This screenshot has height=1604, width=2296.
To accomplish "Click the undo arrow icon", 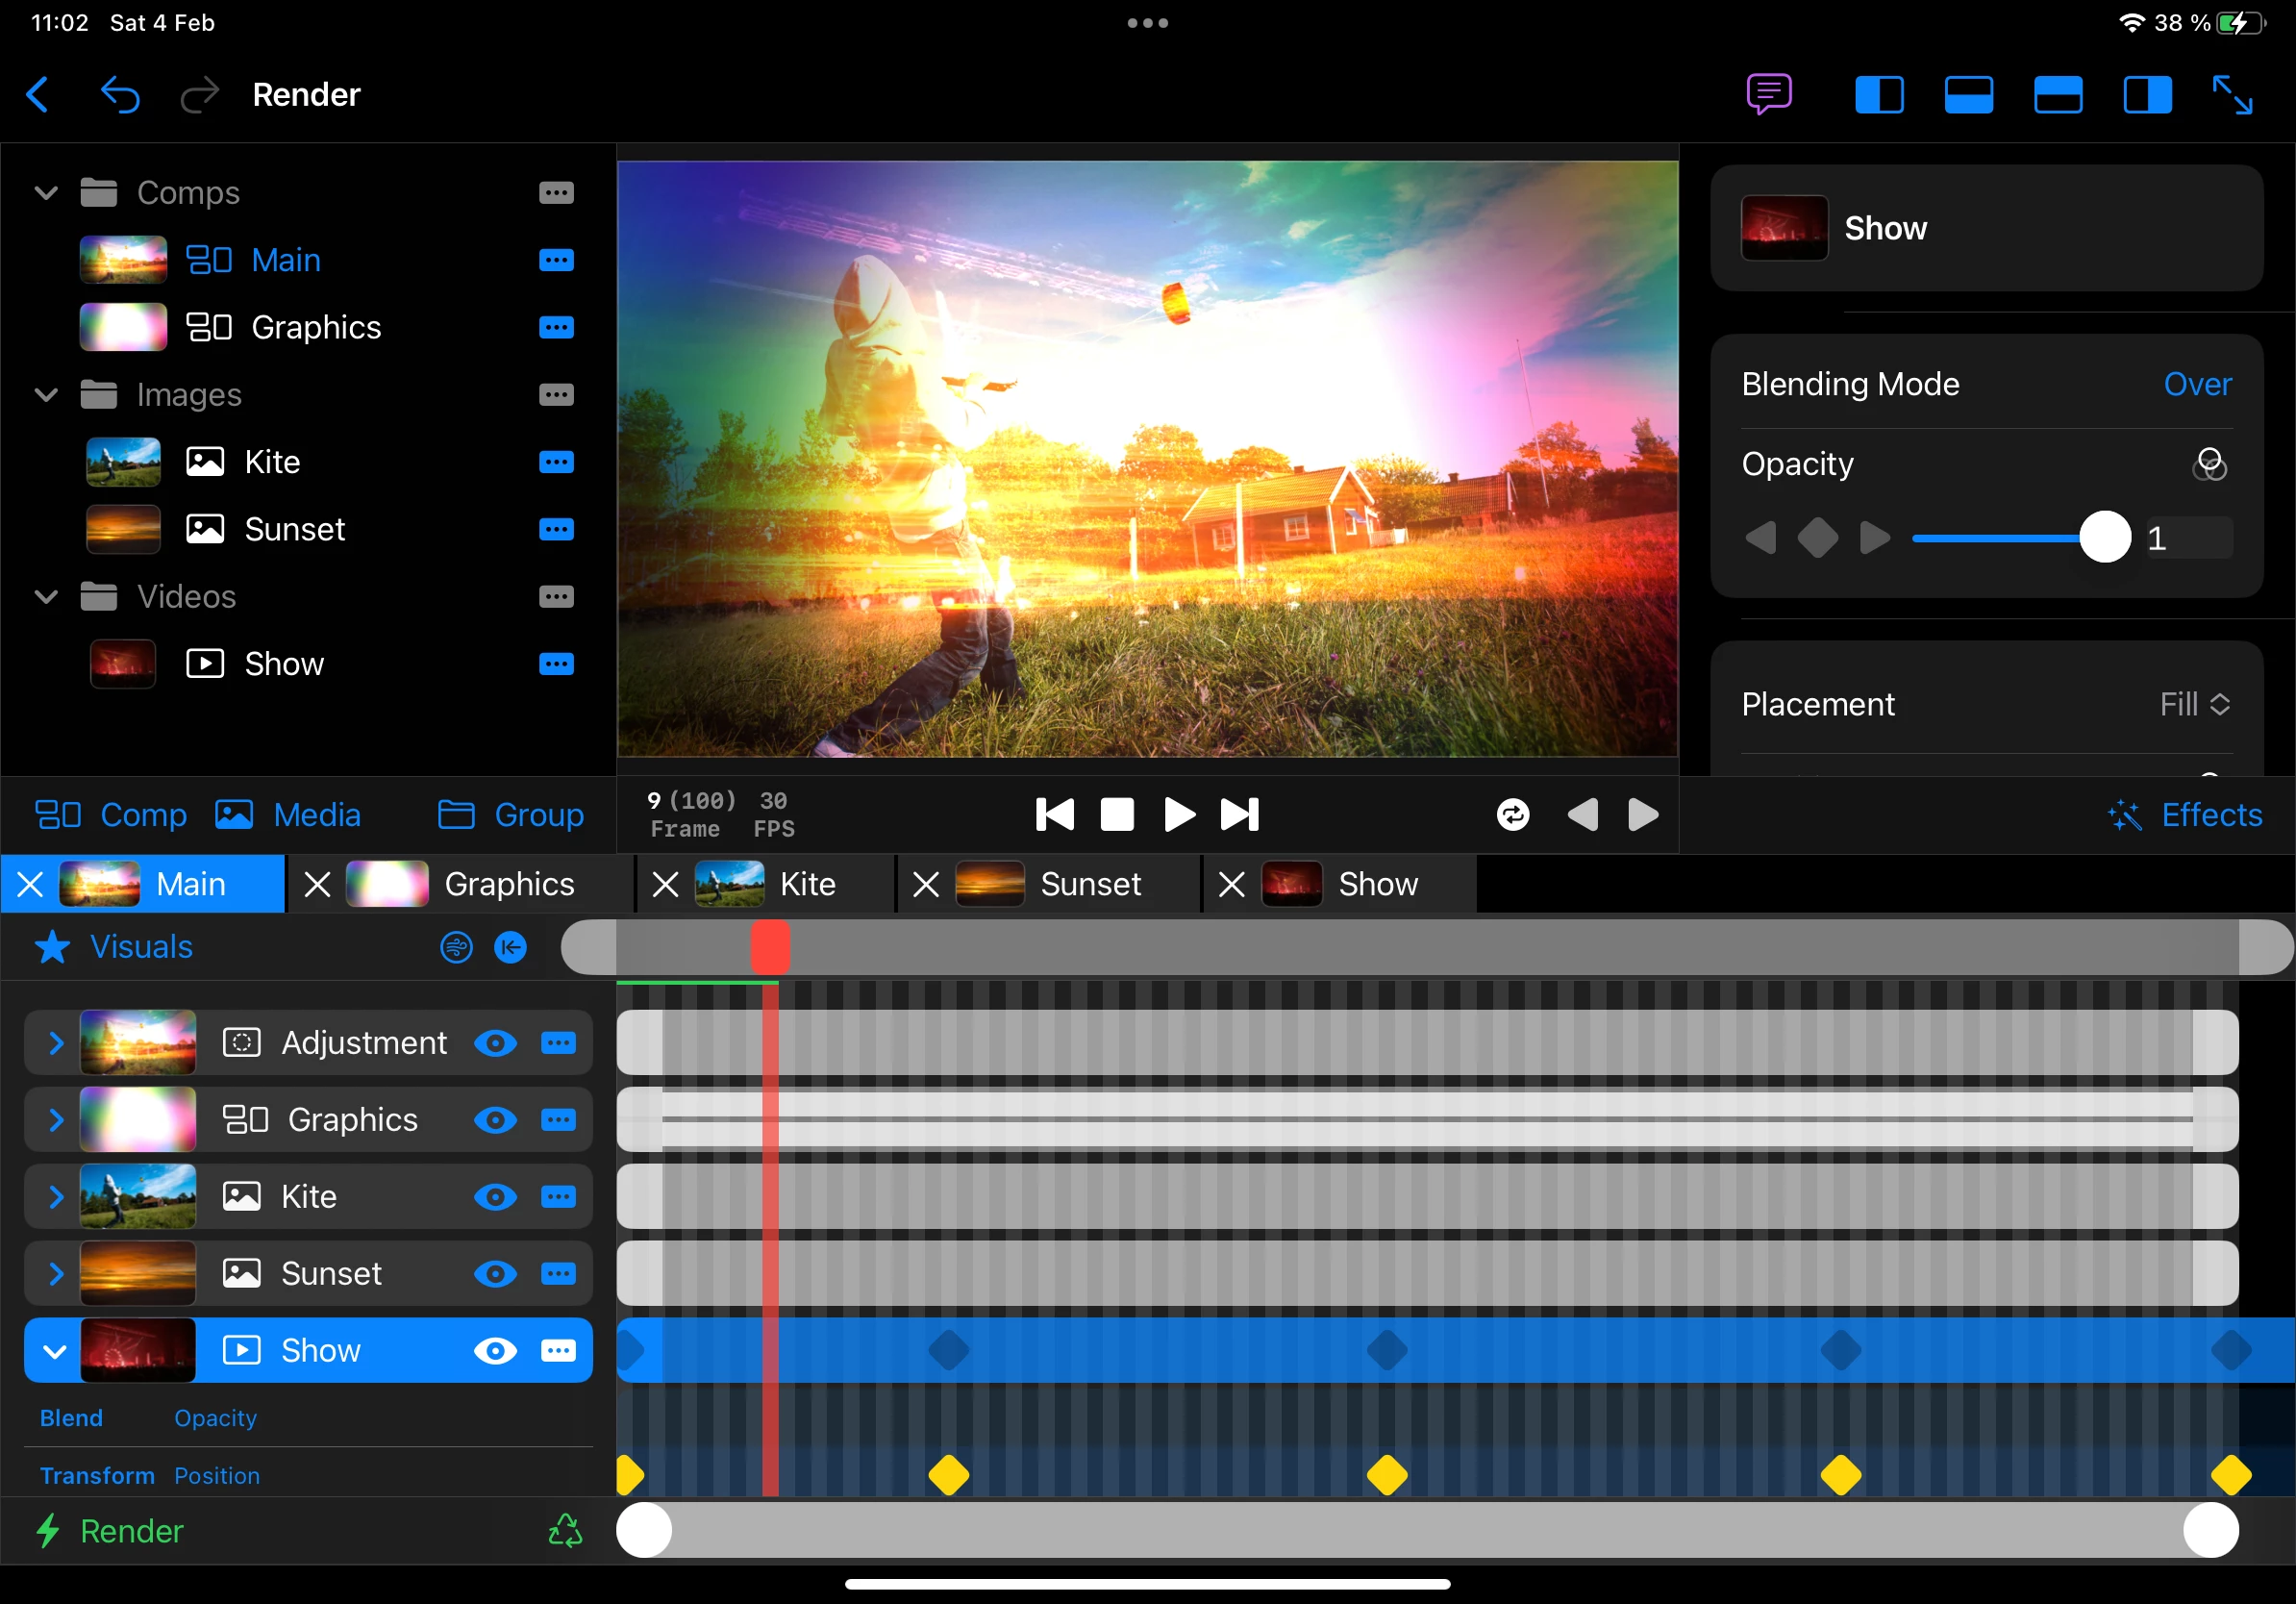I will tap(120, 95).
